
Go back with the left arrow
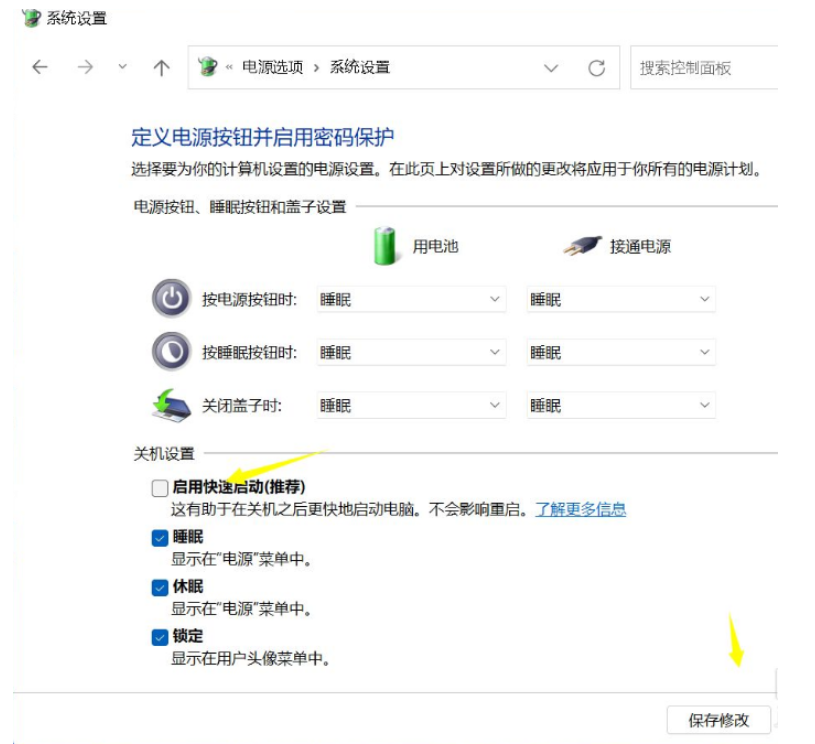click(x=40, y=67)
